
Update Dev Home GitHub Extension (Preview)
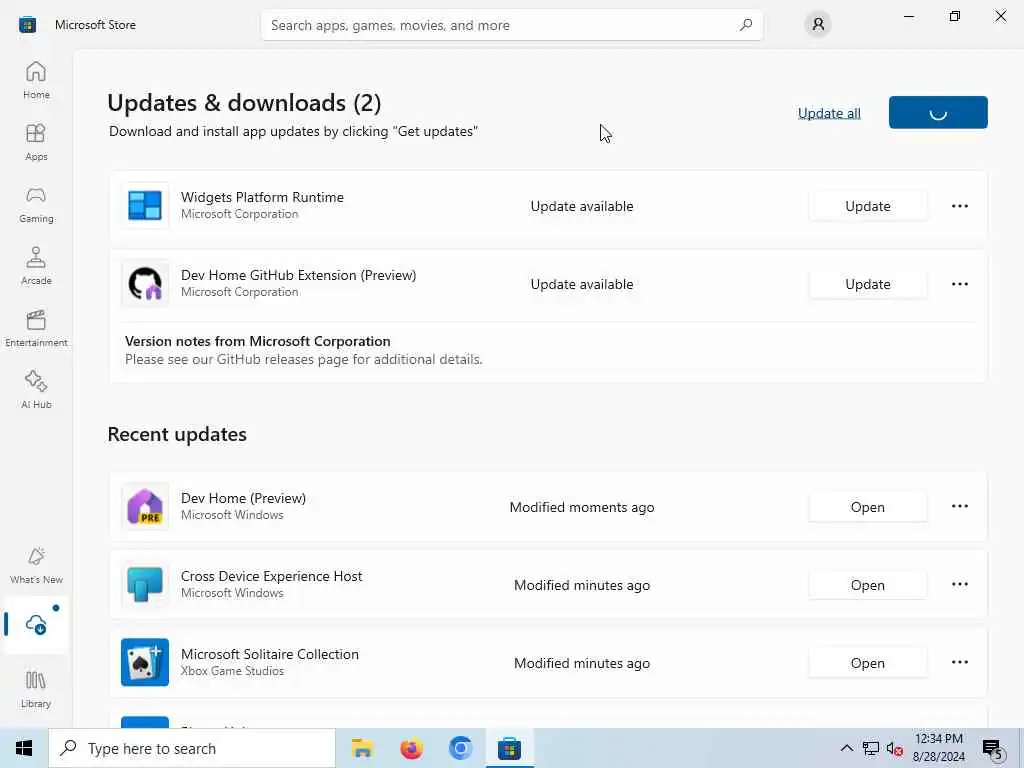pyautogui.click(x=867, y=284)
